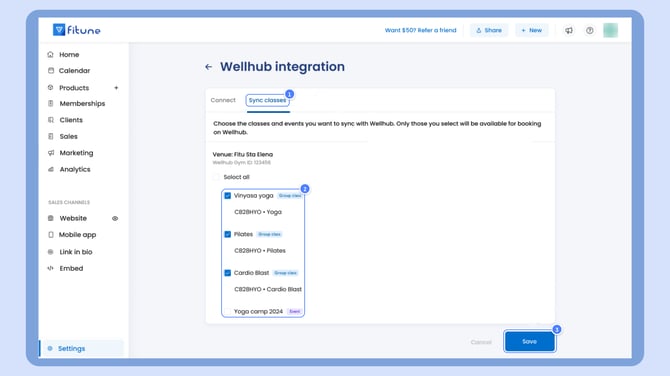Viewport: 670px width, 376px height.
Task: Click the Event tag beside Yoga camp 2024
Action: [x=294, y=311]
